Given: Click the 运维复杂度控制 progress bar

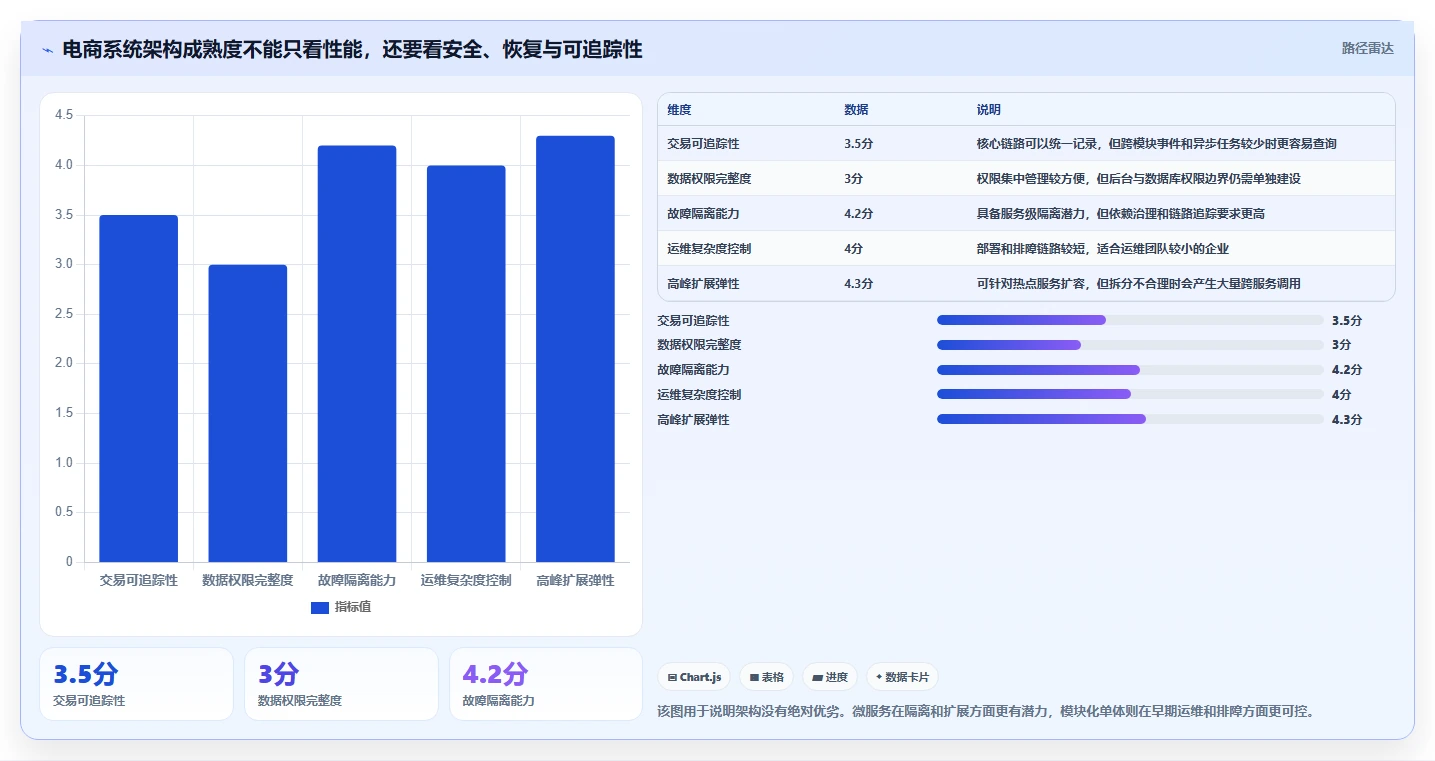Looking at the screenshot, I should tap(1130, 394).
